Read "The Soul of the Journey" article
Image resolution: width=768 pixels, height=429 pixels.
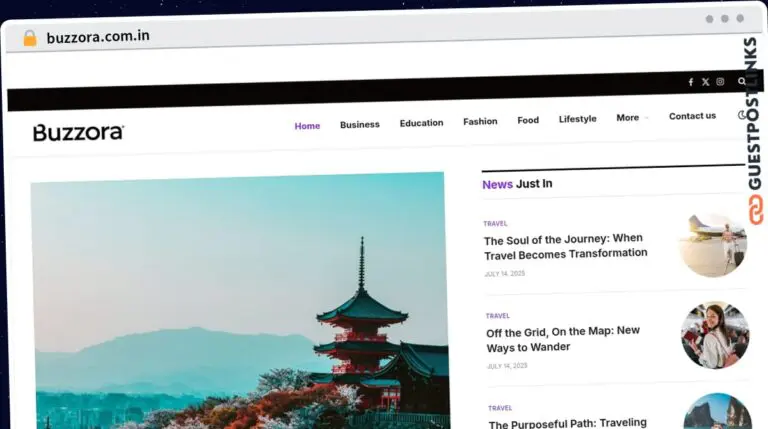point(565,246)
